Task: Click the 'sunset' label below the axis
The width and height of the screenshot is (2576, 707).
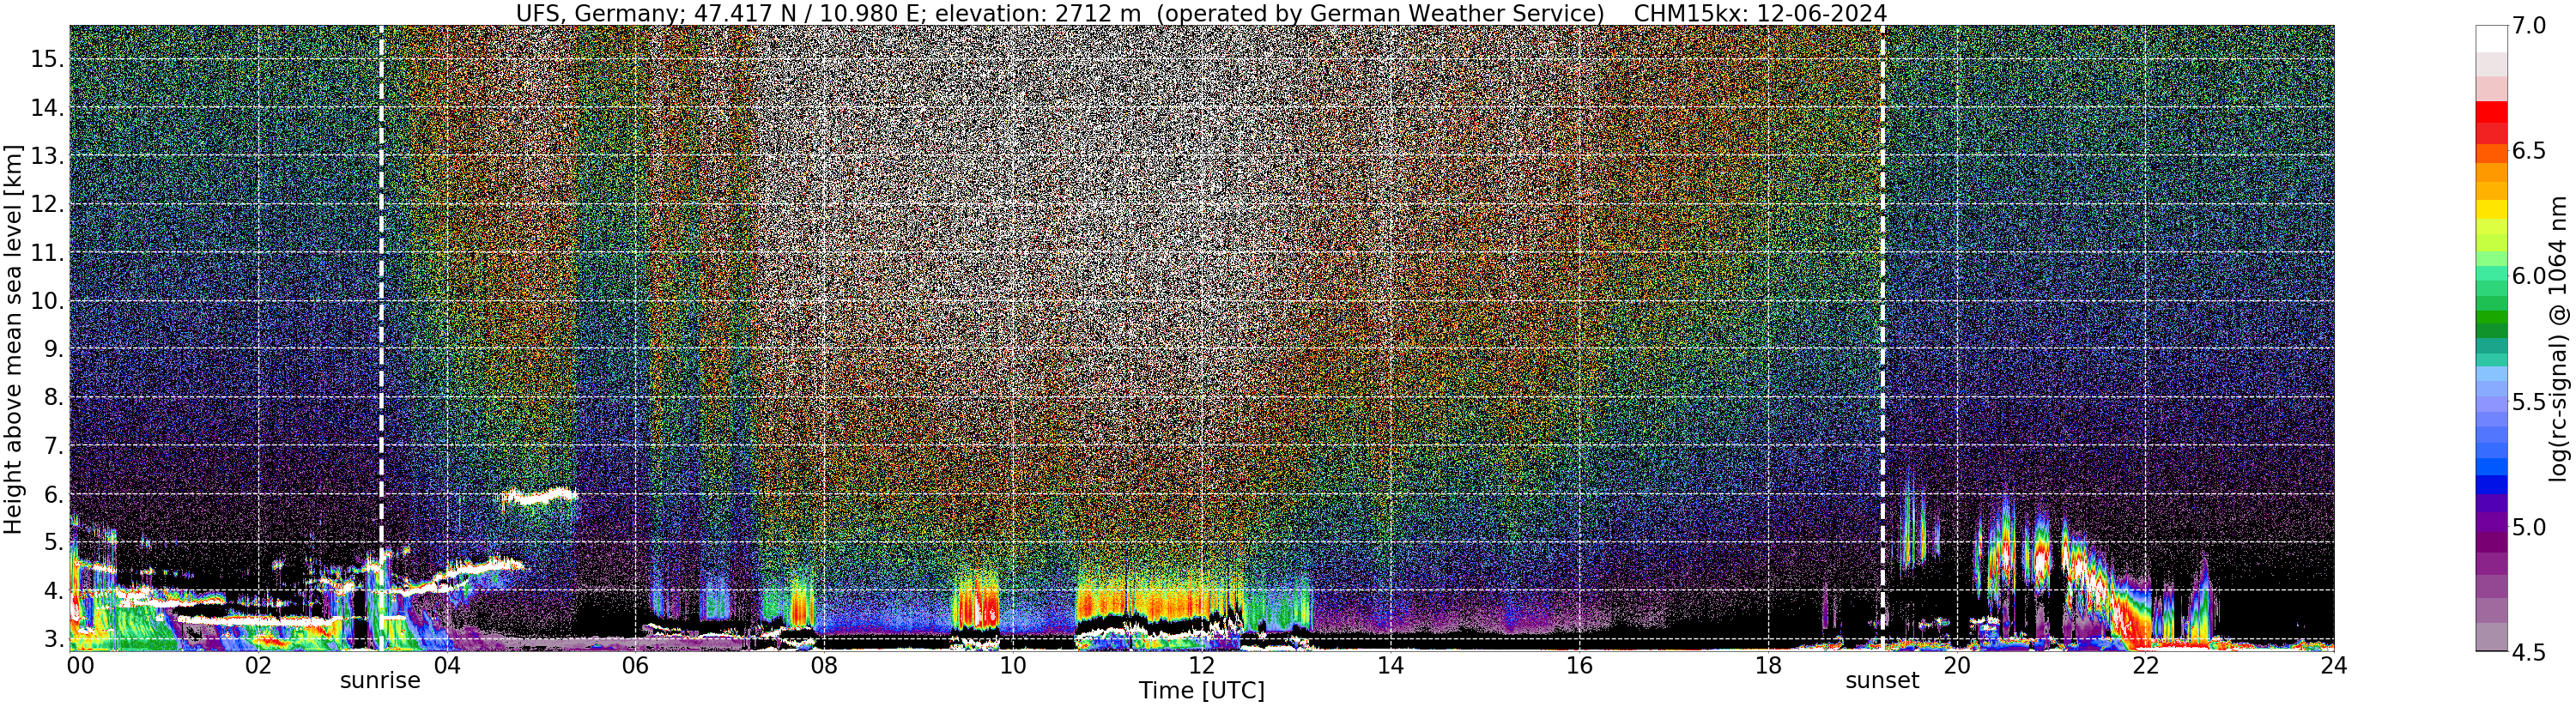Action: (1882, 681)
